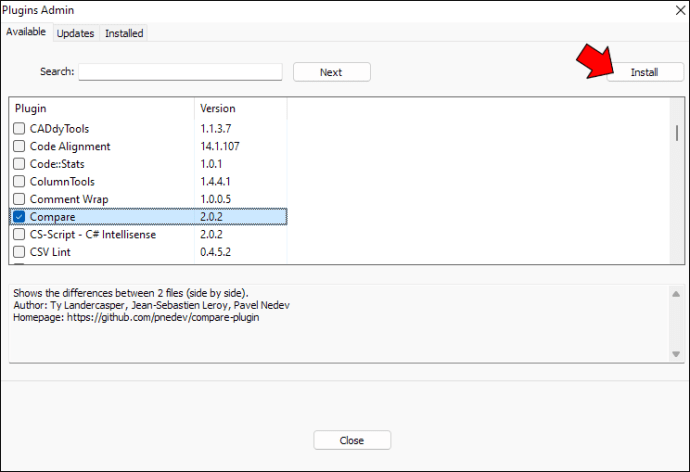This screenshot has width=690, height=472.
Task: Uncheck the Compare plugin checkbox
Action: [19, 216]
